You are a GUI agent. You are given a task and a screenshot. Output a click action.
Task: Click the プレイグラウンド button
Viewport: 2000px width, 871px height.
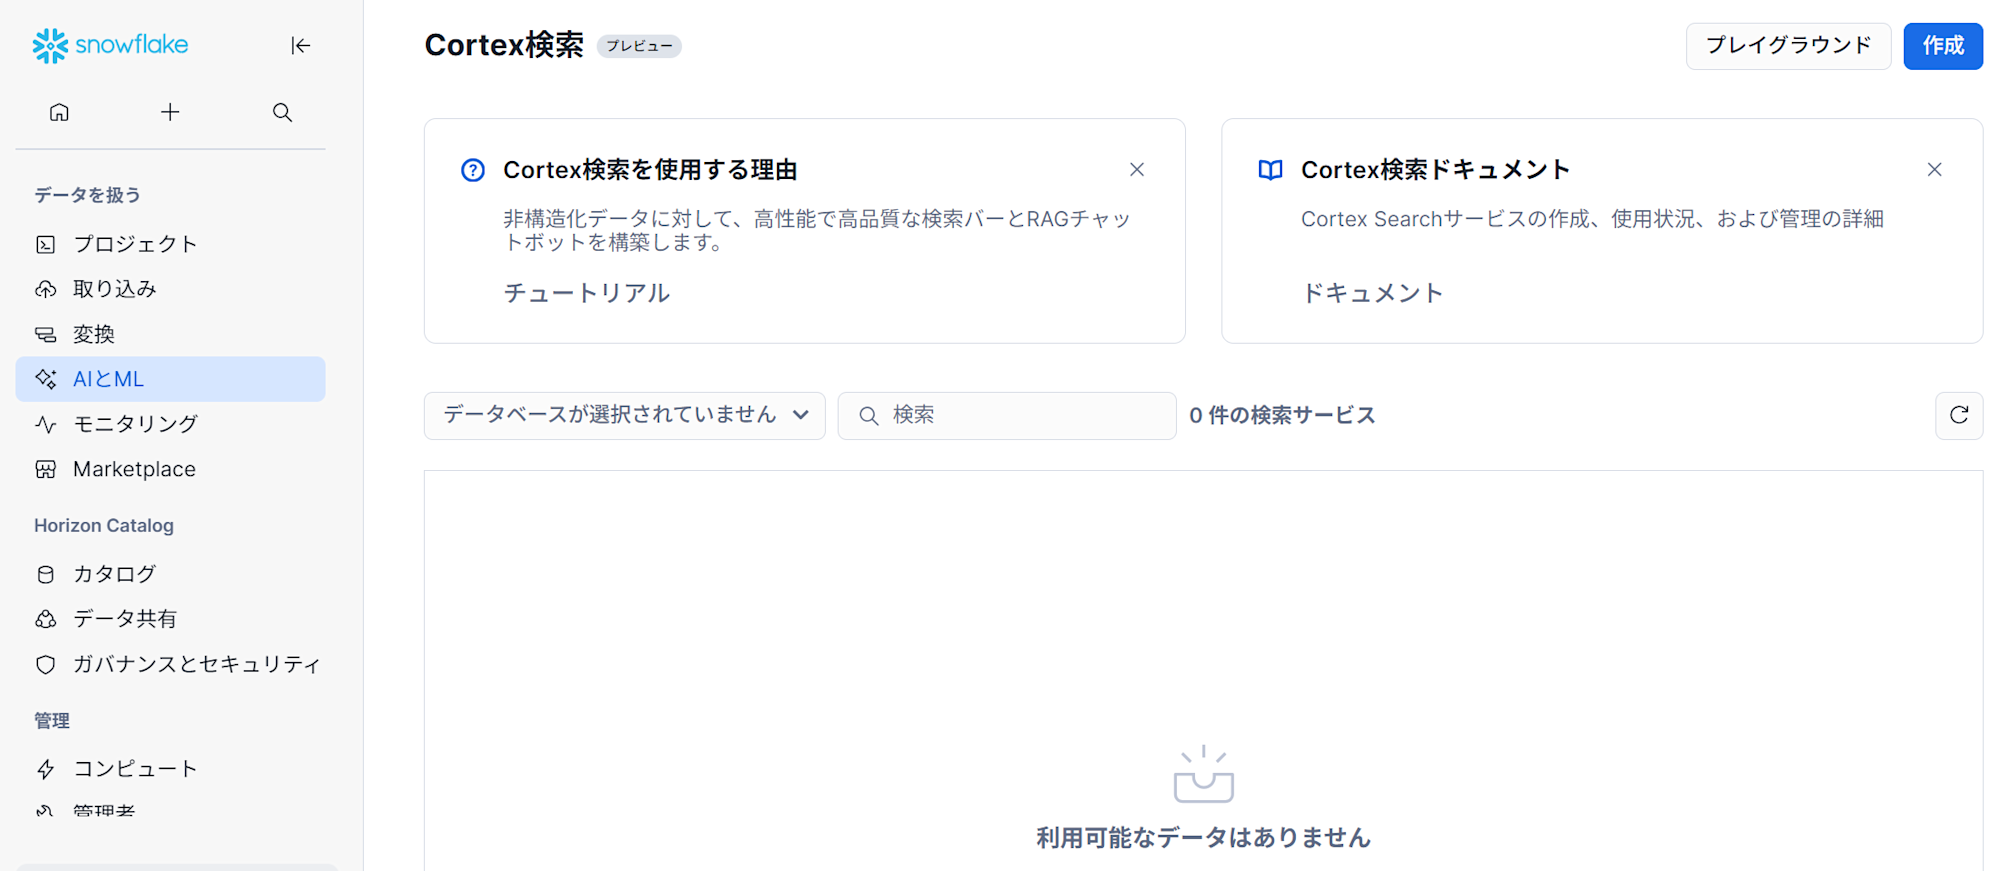pyautogui.click(x=1788, y=46)
